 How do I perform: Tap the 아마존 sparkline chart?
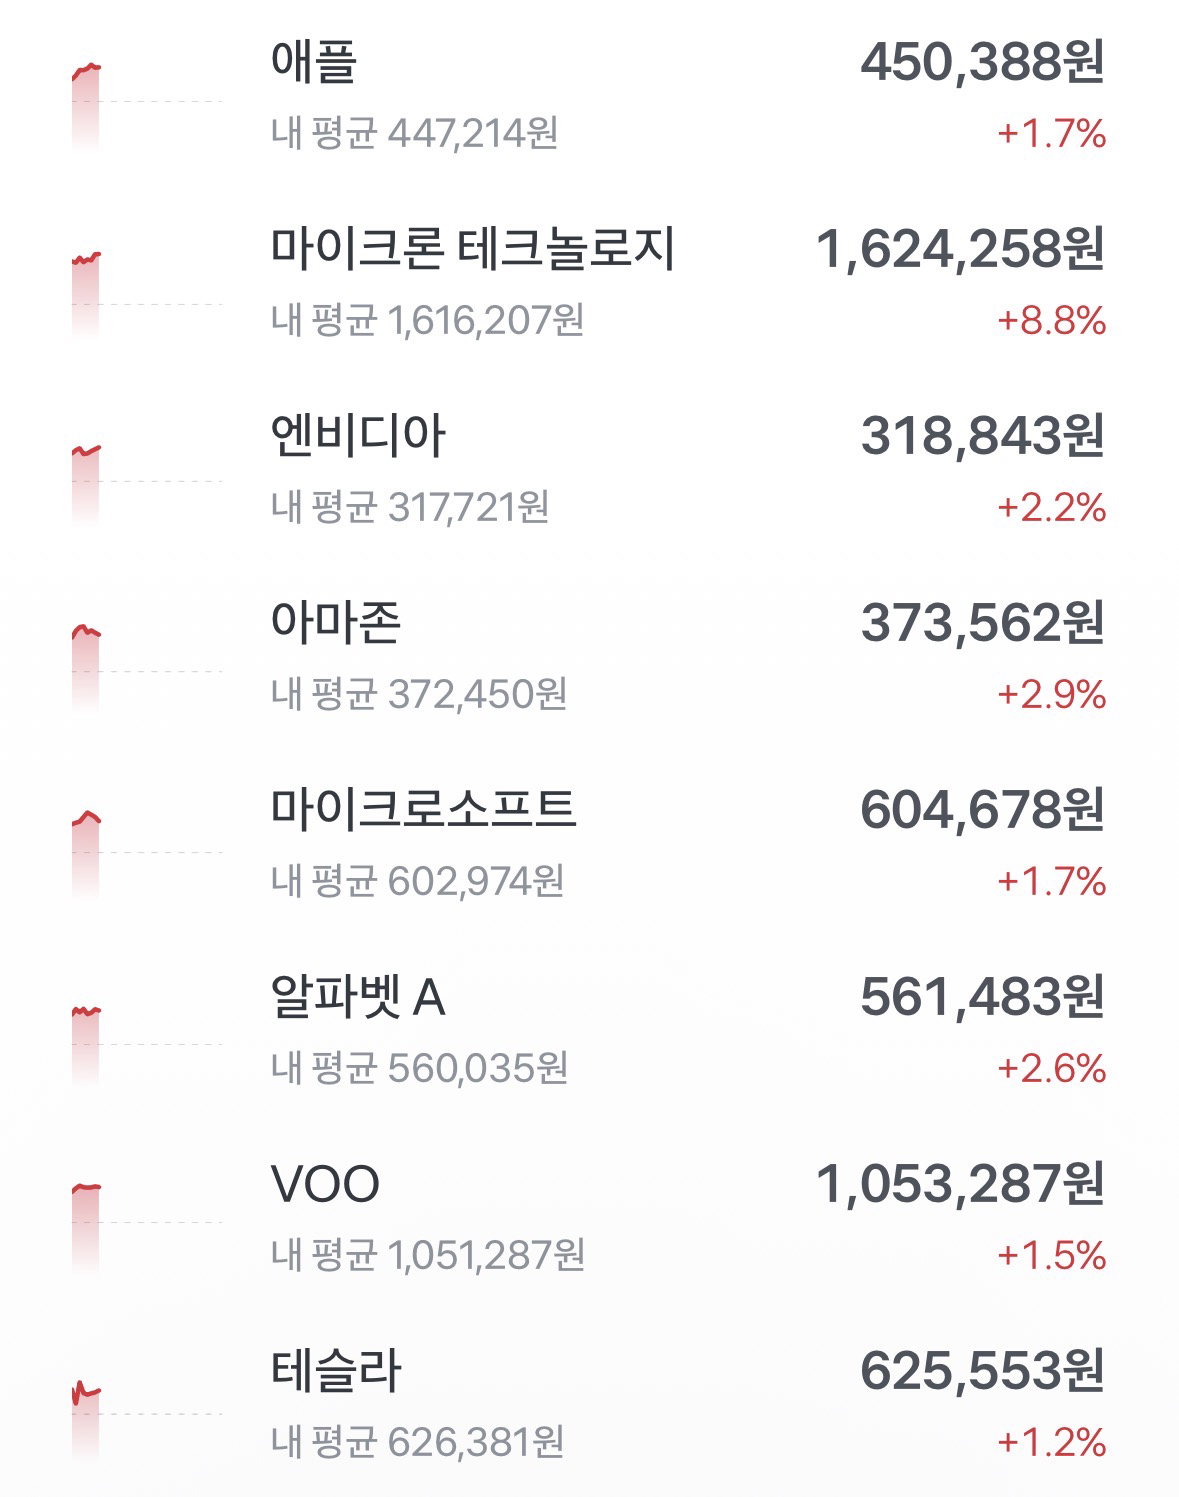[146, 670]
